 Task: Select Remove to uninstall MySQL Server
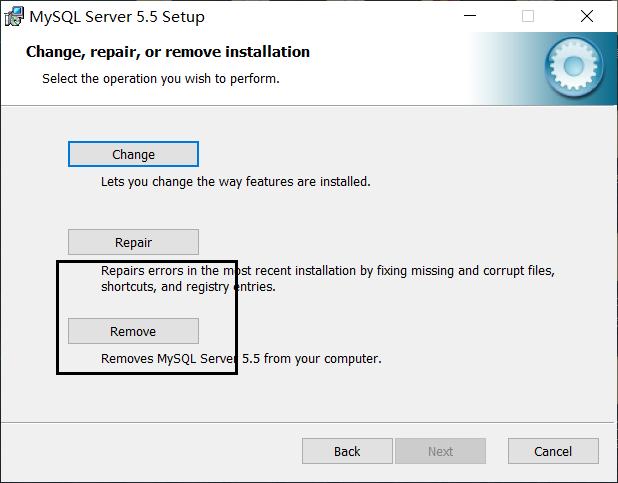(133, 331)
